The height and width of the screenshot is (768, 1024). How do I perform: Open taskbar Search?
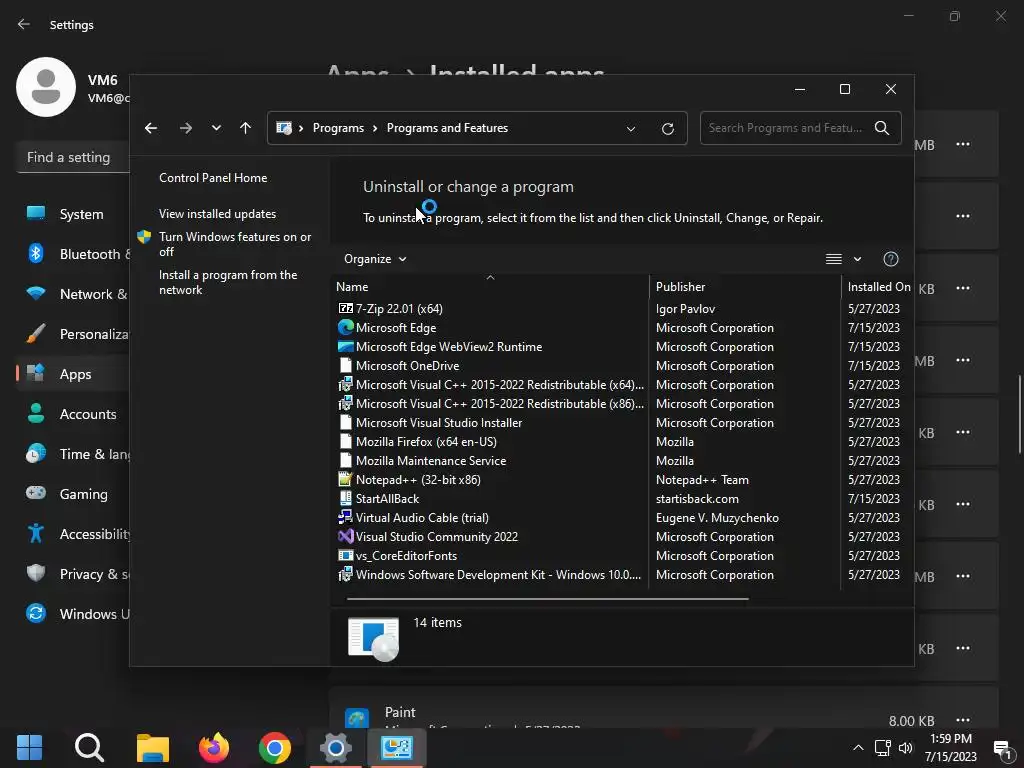point(89,748)
